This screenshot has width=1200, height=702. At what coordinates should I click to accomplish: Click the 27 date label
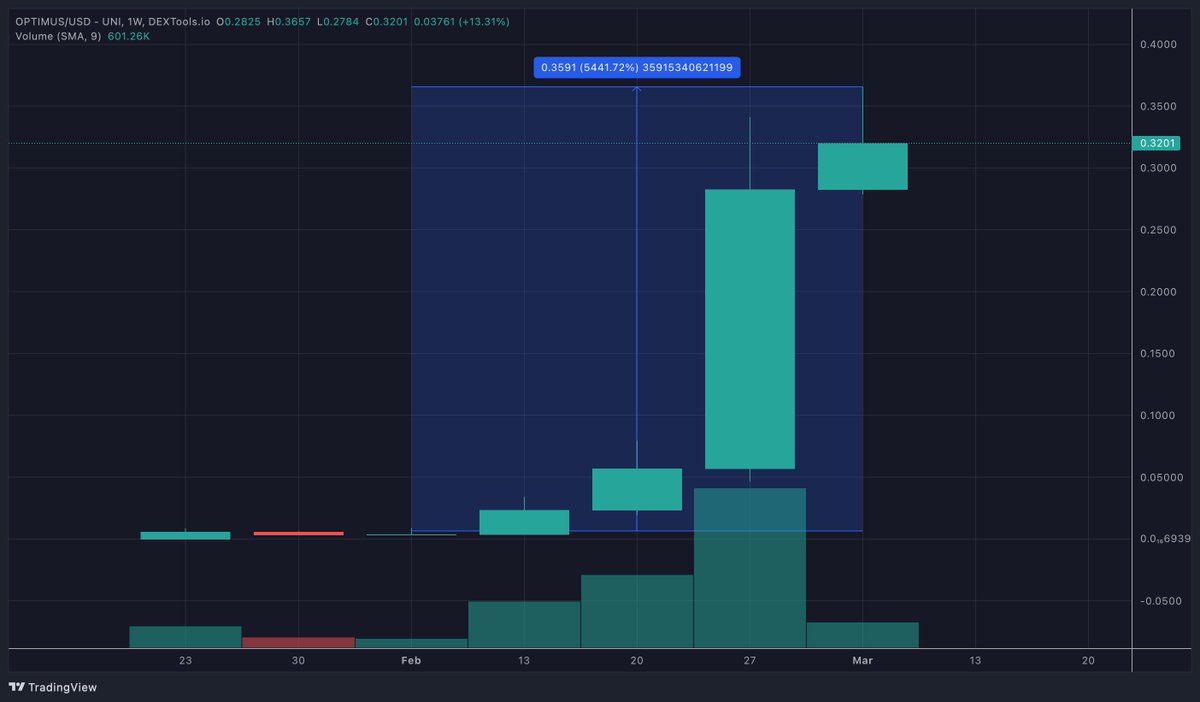pos(749,661)
